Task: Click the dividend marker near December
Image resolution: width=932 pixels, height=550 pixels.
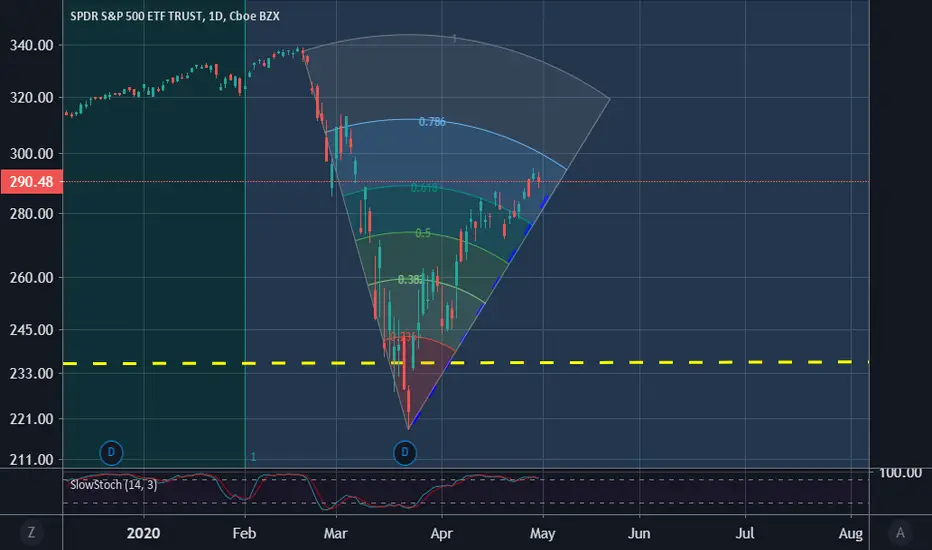Action: 111,452
